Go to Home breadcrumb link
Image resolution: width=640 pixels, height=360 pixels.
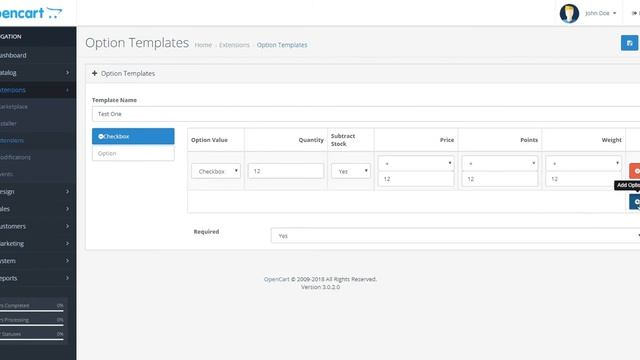coord(203,45)
